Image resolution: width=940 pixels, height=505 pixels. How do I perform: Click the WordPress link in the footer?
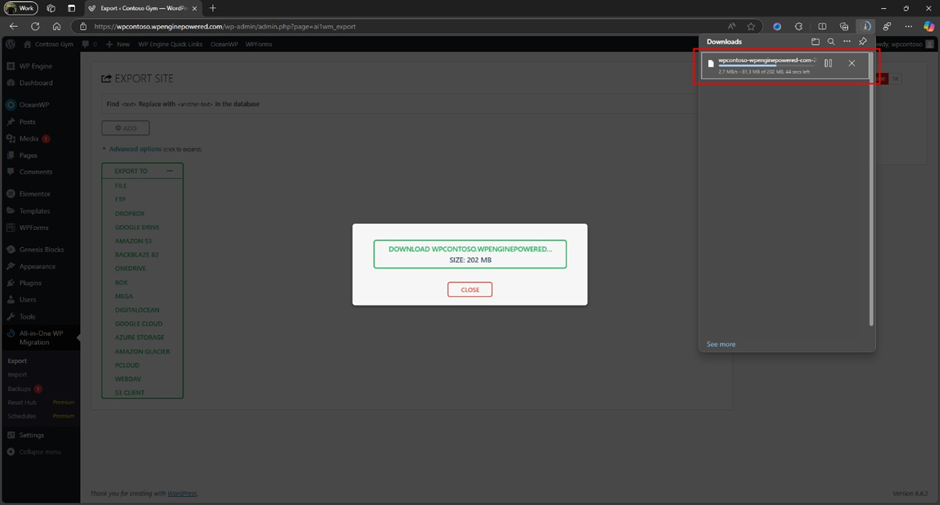(x=182, y=494)
